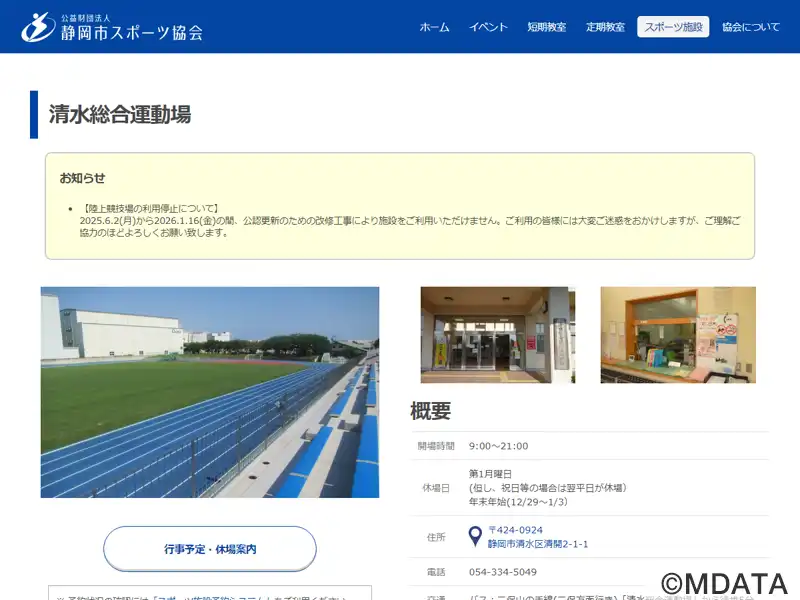Image resolution: width=800 pixels, height=600 pixels.
Task: Click 【陸上競技場の利用停止について】 notice title
Action: 151,208
